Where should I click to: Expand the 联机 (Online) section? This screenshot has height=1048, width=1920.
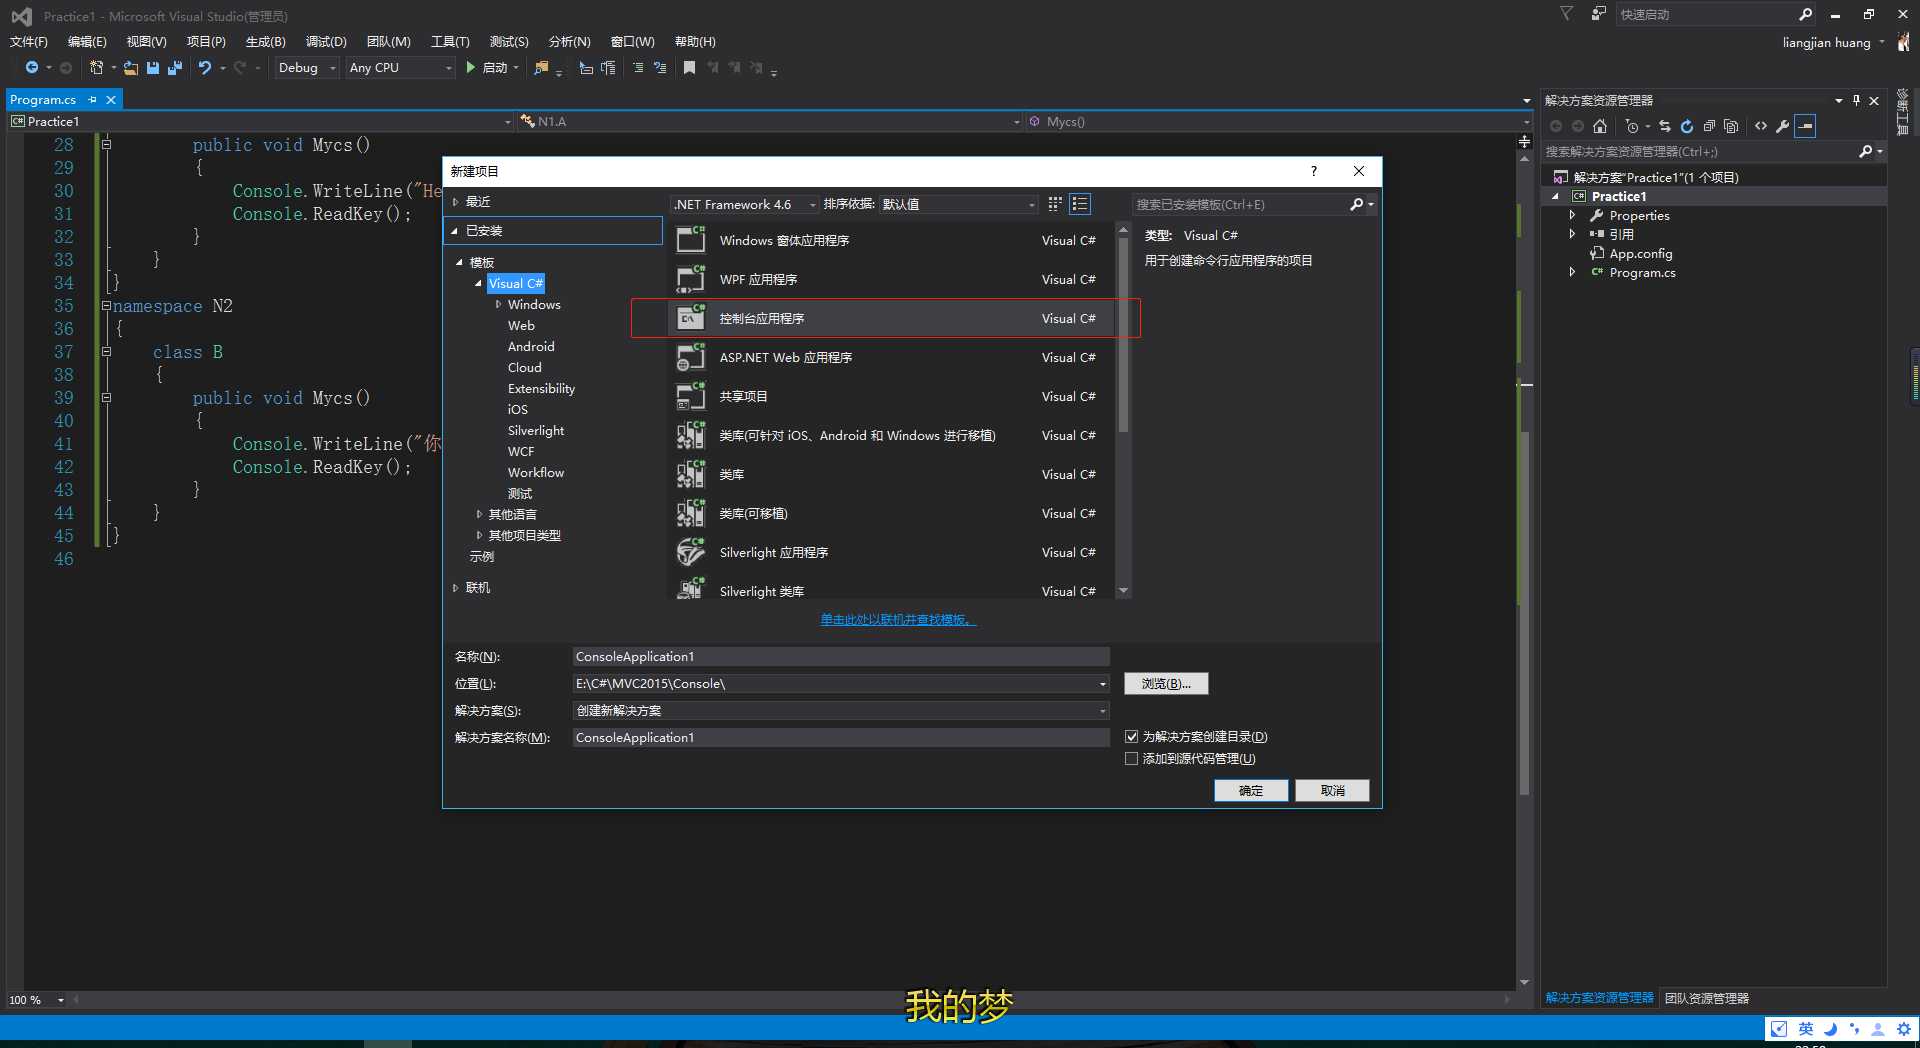pos(455,588)
